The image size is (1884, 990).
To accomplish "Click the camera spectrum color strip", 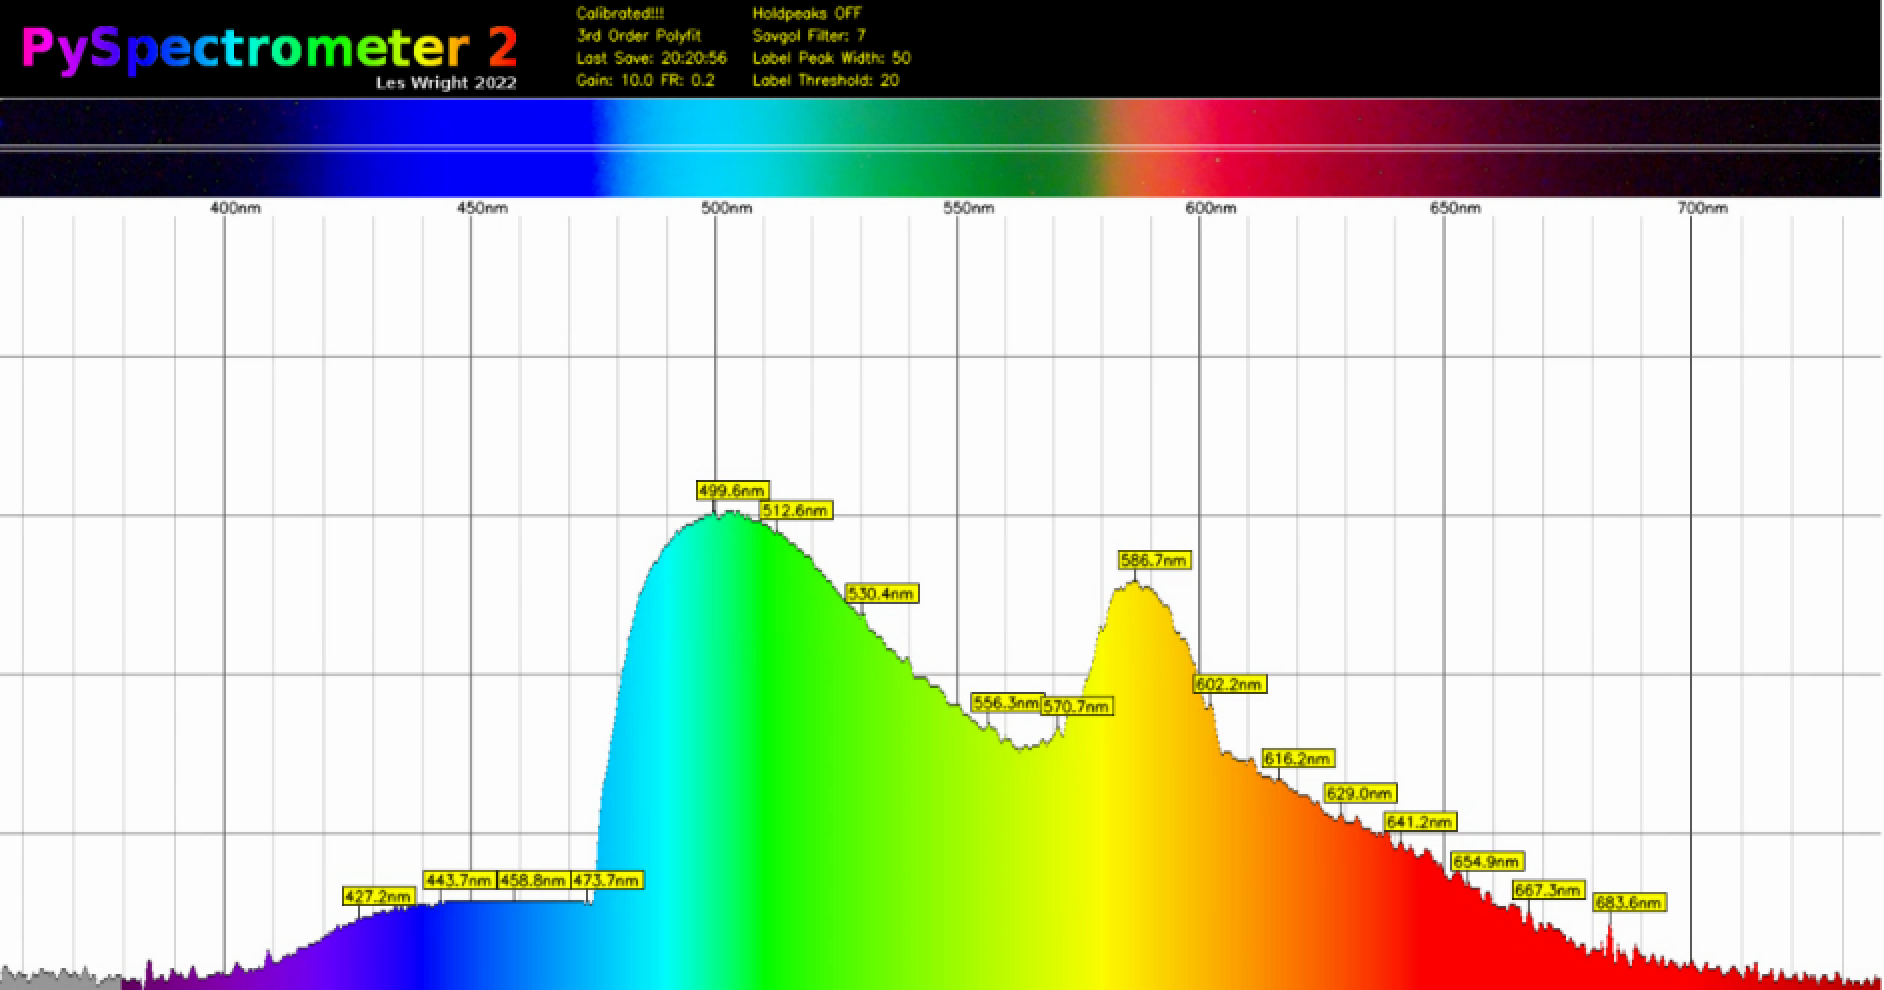I will tap(941, 148).
